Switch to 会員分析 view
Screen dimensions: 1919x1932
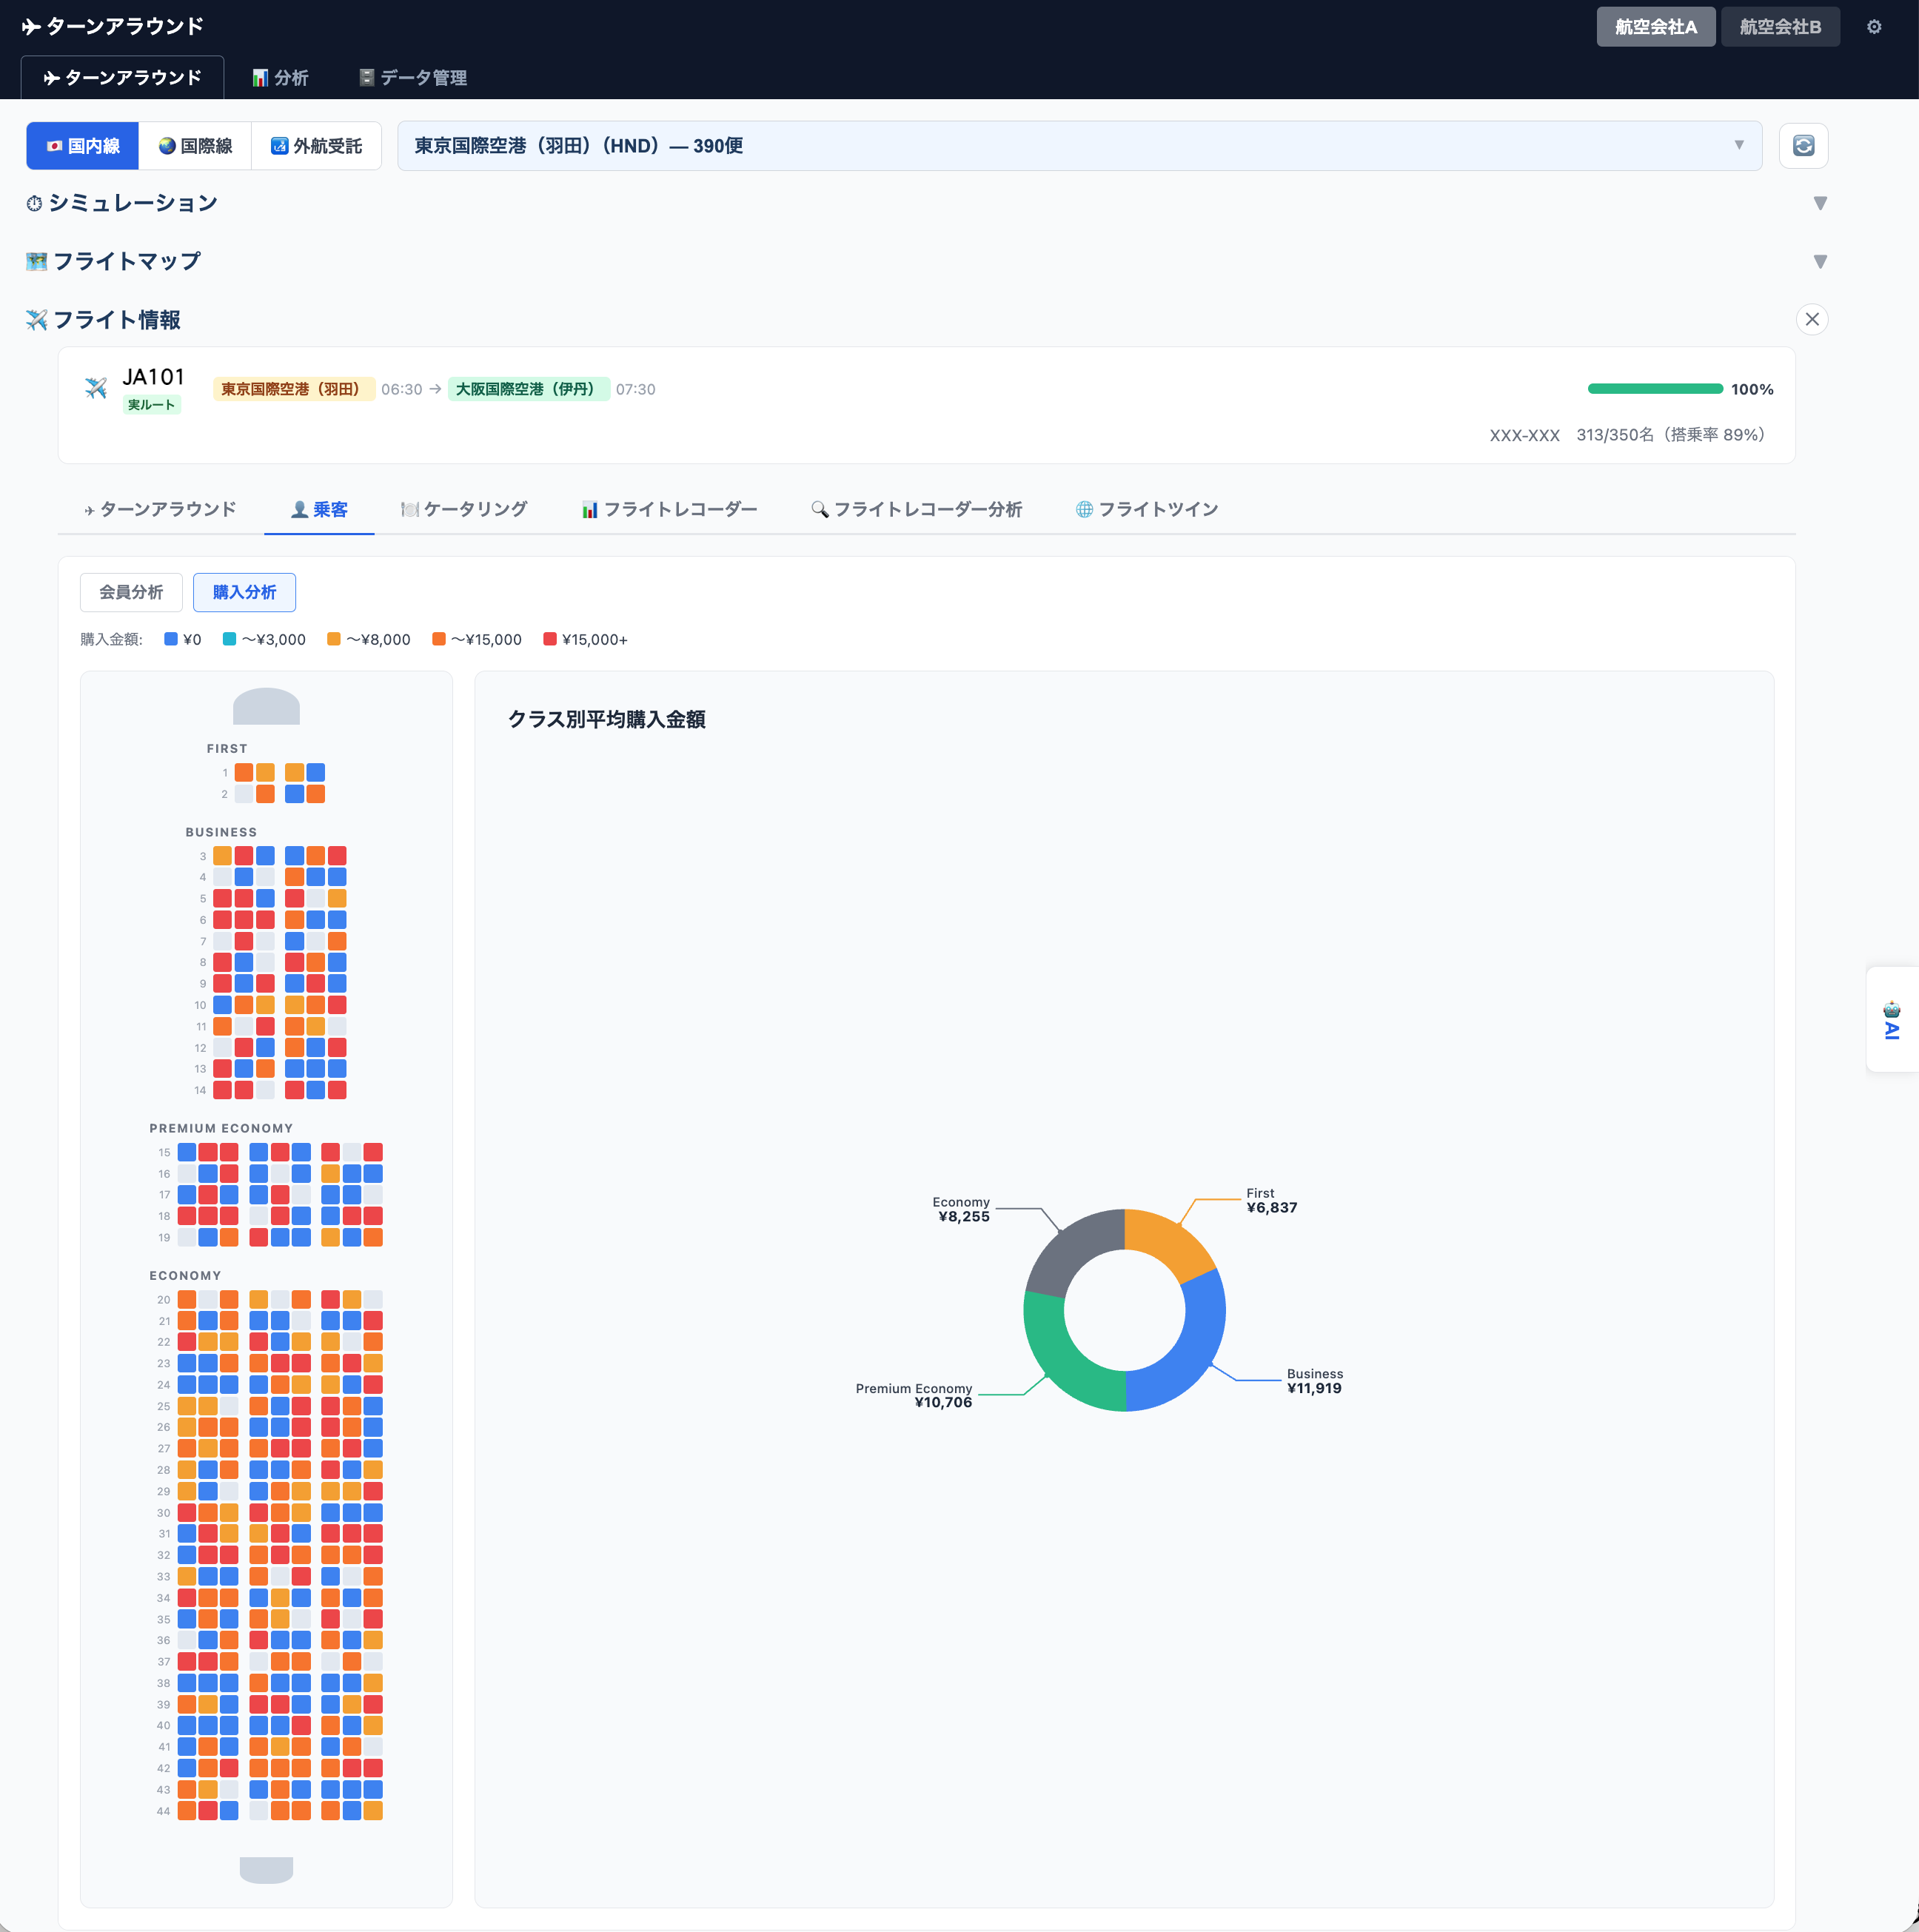point(131,592)
